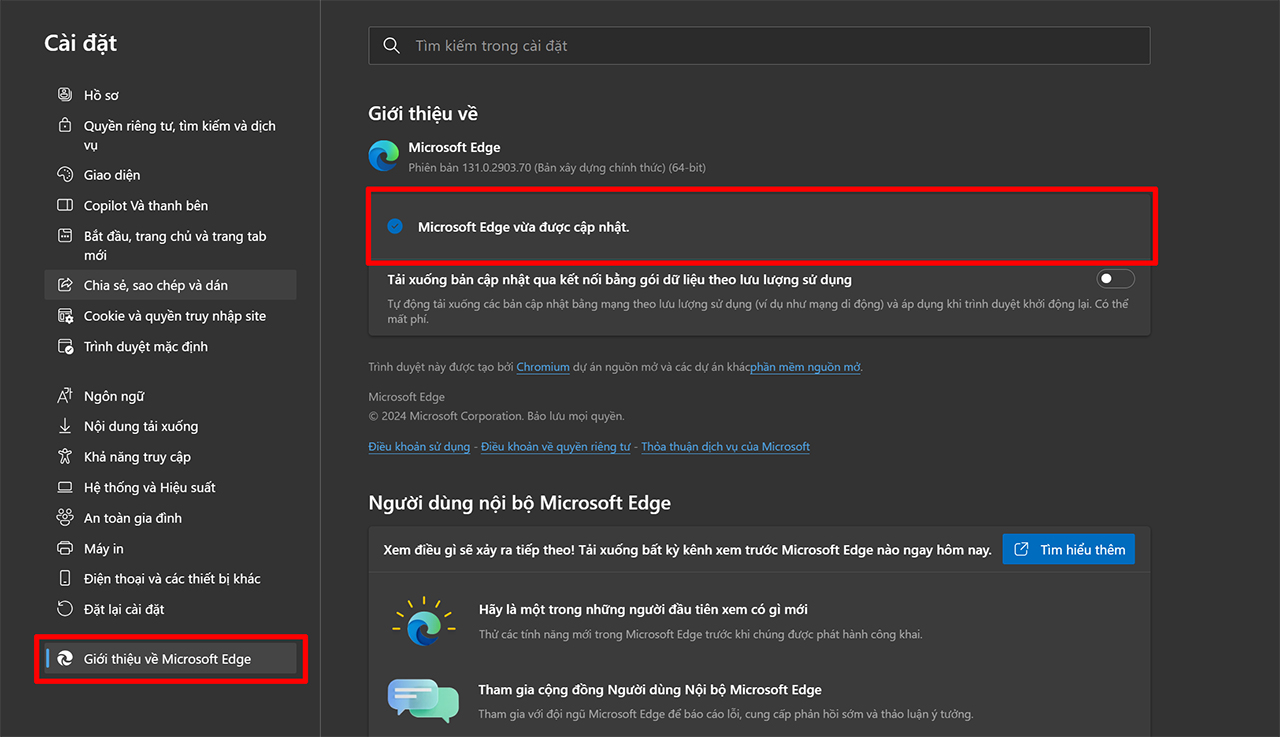This screenshot has width=1280, height=737.
Task: Click the Copilot Và thanh bên icon
Action: (x=65, y=205)
